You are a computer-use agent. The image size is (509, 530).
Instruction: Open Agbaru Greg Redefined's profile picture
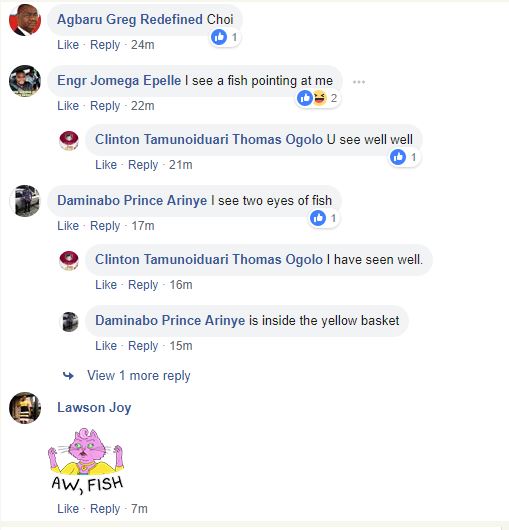[25, 20]
